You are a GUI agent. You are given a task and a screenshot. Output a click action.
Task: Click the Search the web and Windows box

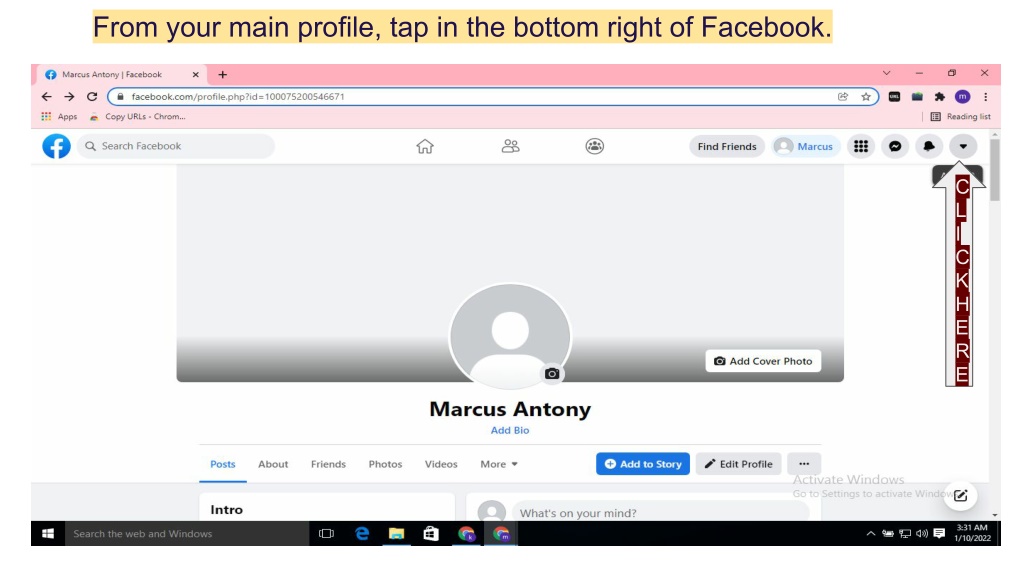pos(187,534)
